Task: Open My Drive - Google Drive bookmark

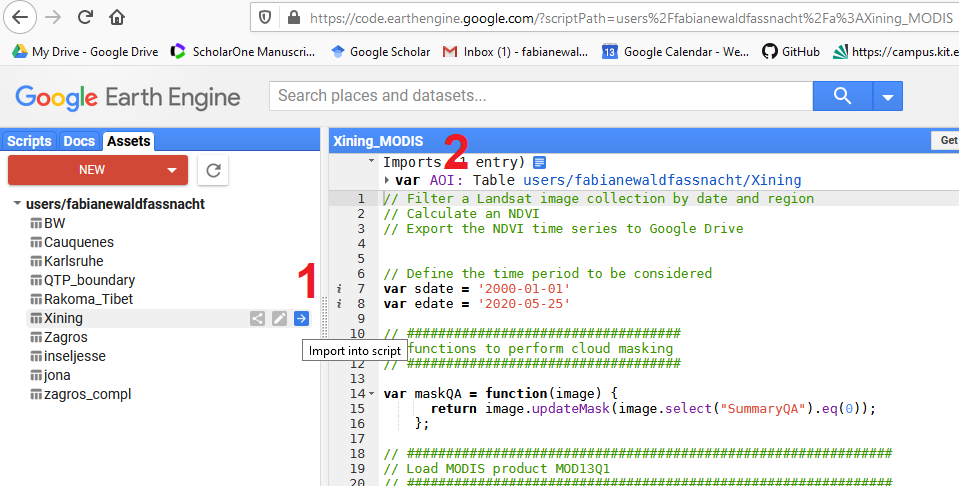Action: click(85, 52)
